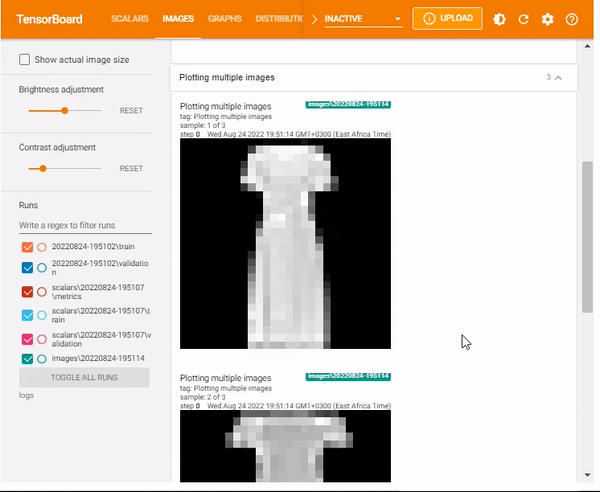The width and height of the screenshot is (600, 492).
Task: Uncheck the scalars 20220824-195107\metrics checkbox
Action: coord(27,292)
